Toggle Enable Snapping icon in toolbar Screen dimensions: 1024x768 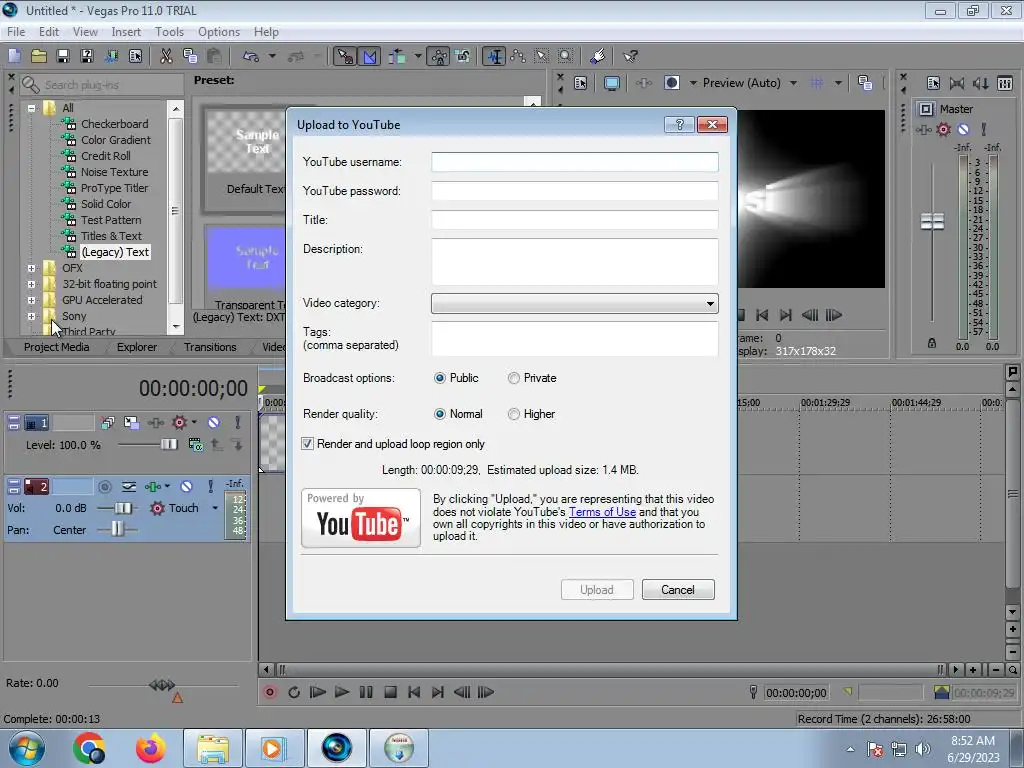345,57
